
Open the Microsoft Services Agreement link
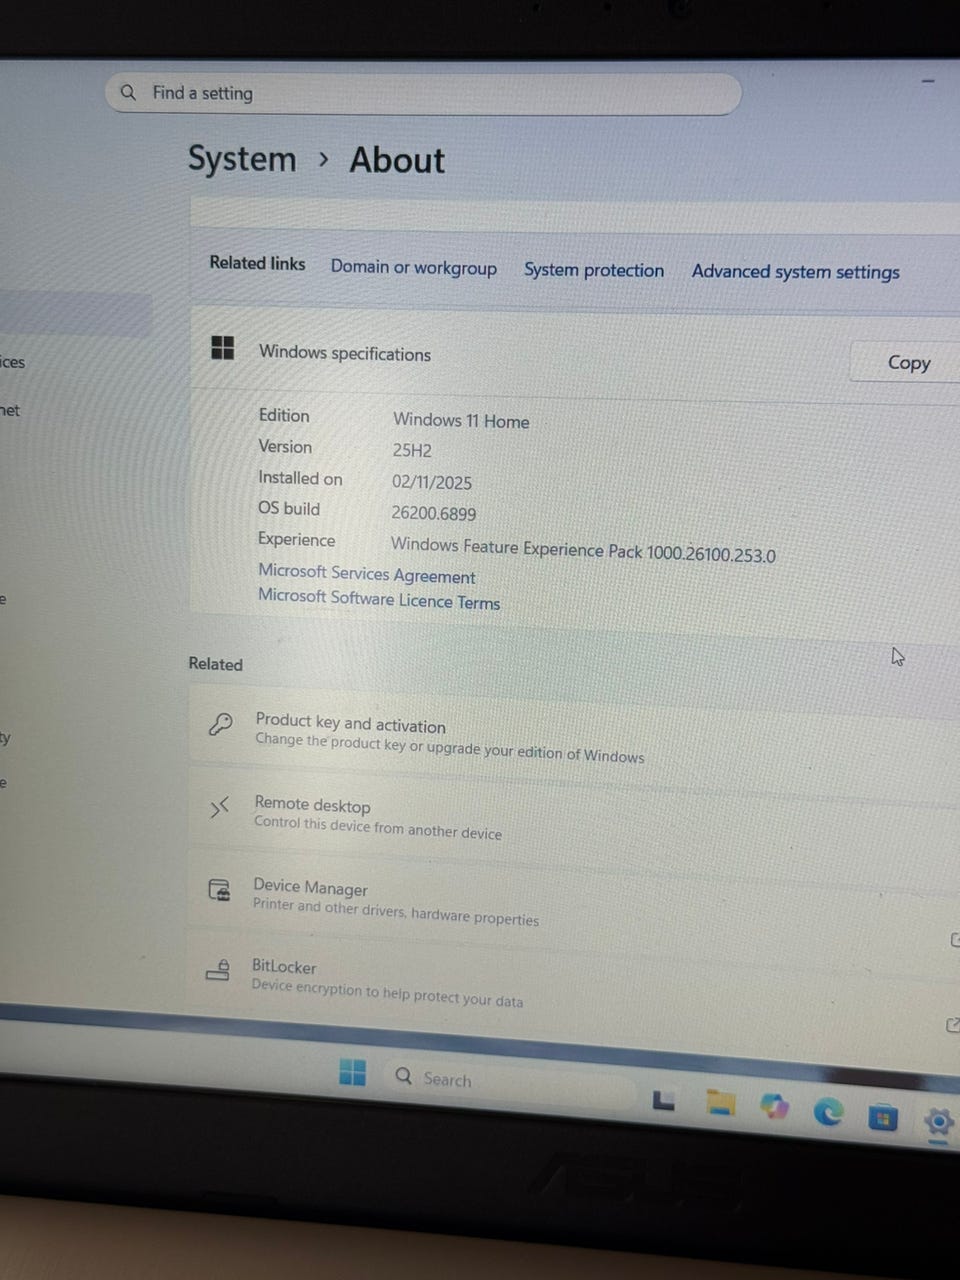pos(367,574)
